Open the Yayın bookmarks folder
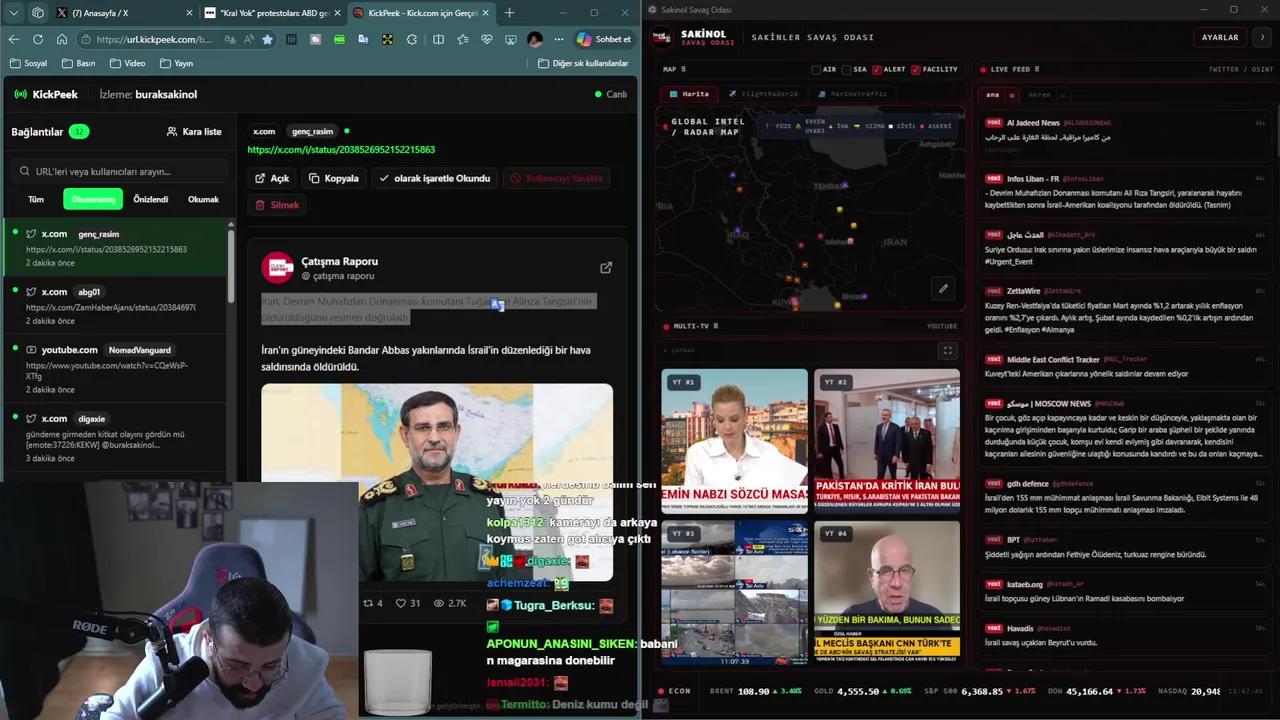 [175, 63]
